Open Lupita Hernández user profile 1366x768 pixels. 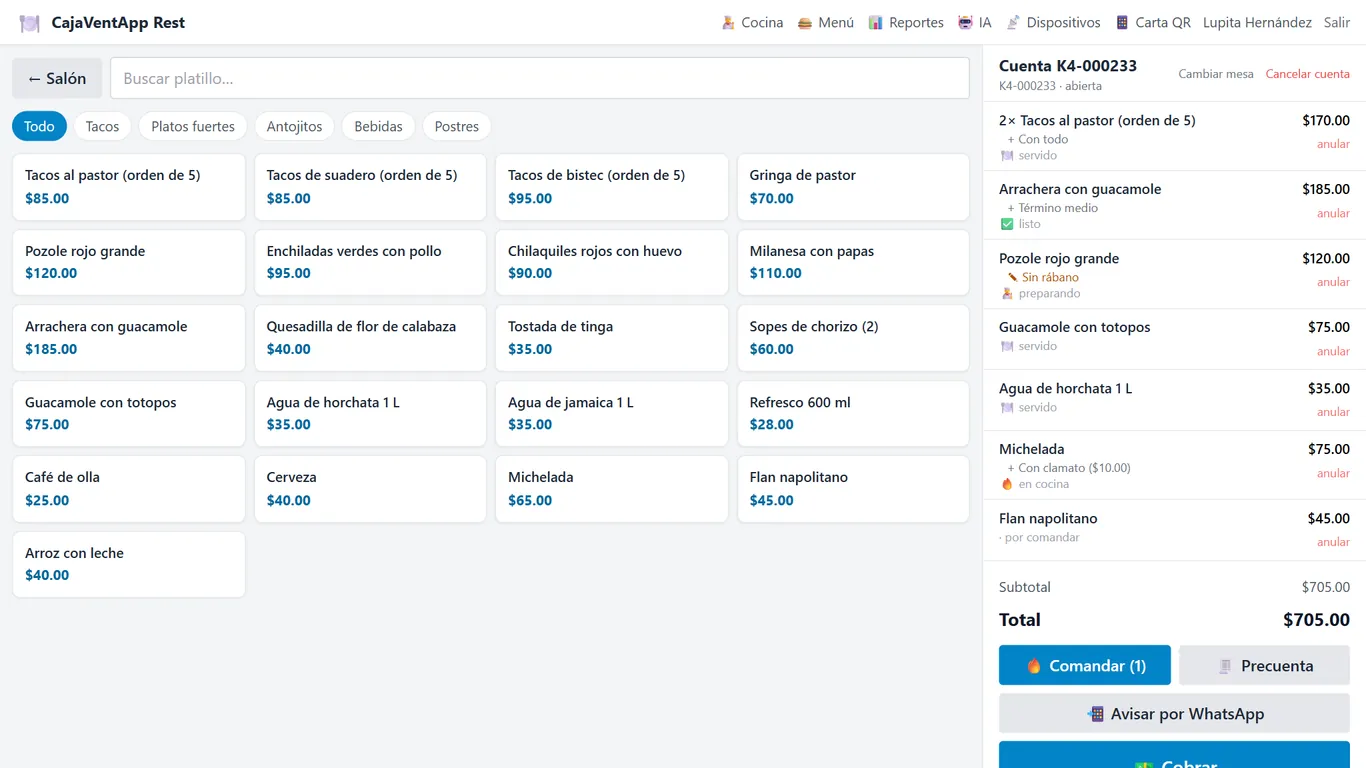[x=1257, y=23]
